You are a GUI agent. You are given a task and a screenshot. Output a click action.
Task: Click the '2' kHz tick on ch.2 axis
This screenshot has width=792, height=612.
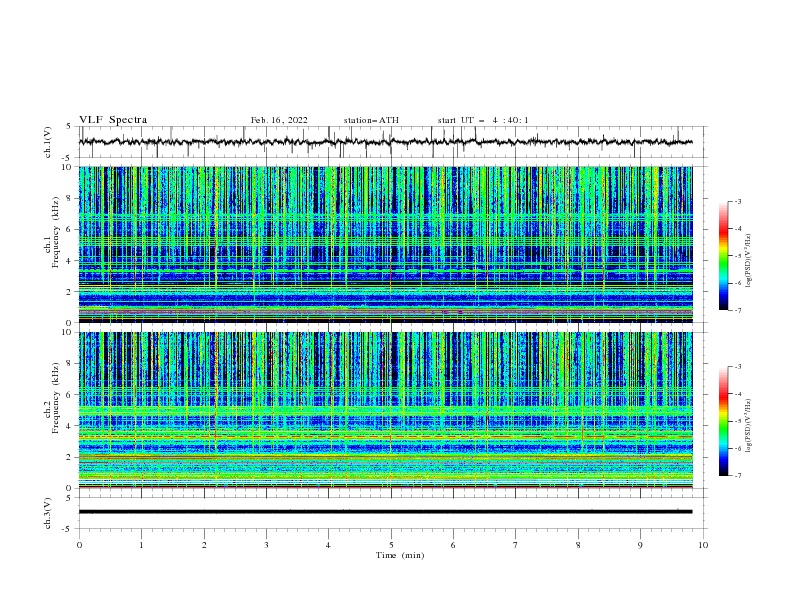pyautogui.click(x=69, y=457)
